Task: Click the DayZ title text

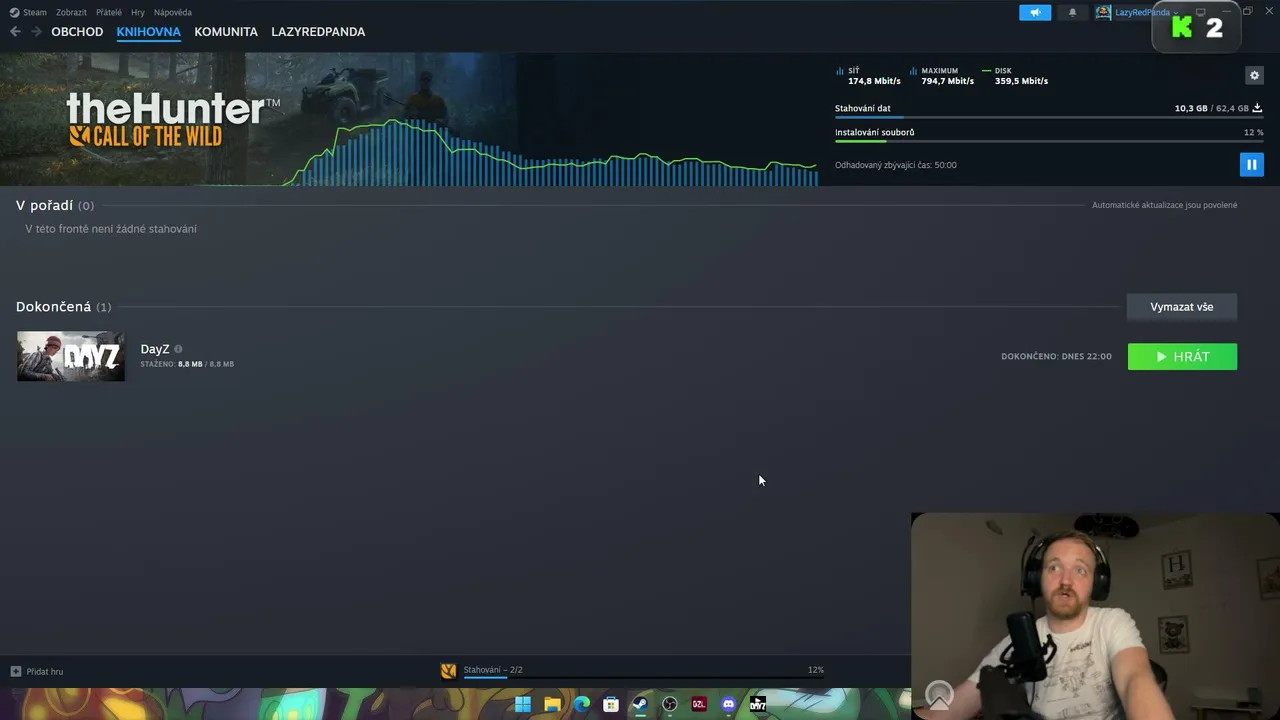Action: tap(155, 349)
